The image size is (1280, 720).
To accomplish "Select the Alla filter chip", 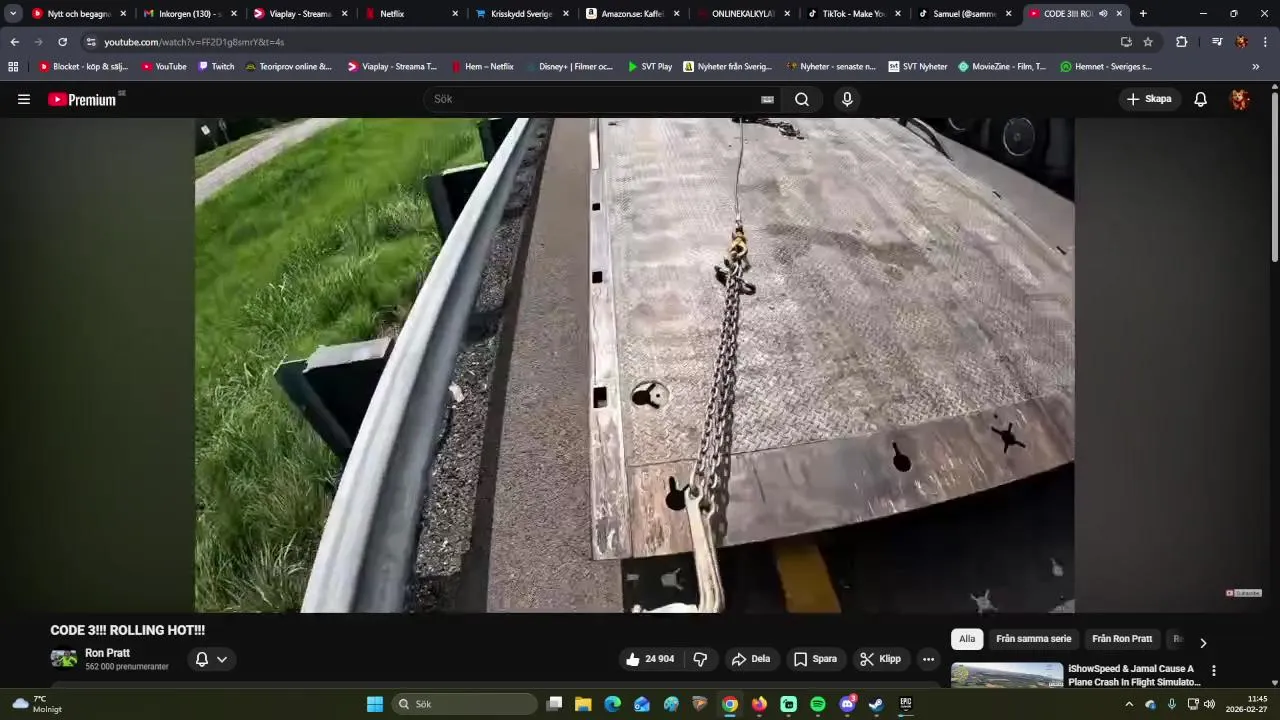I will 967,639.
